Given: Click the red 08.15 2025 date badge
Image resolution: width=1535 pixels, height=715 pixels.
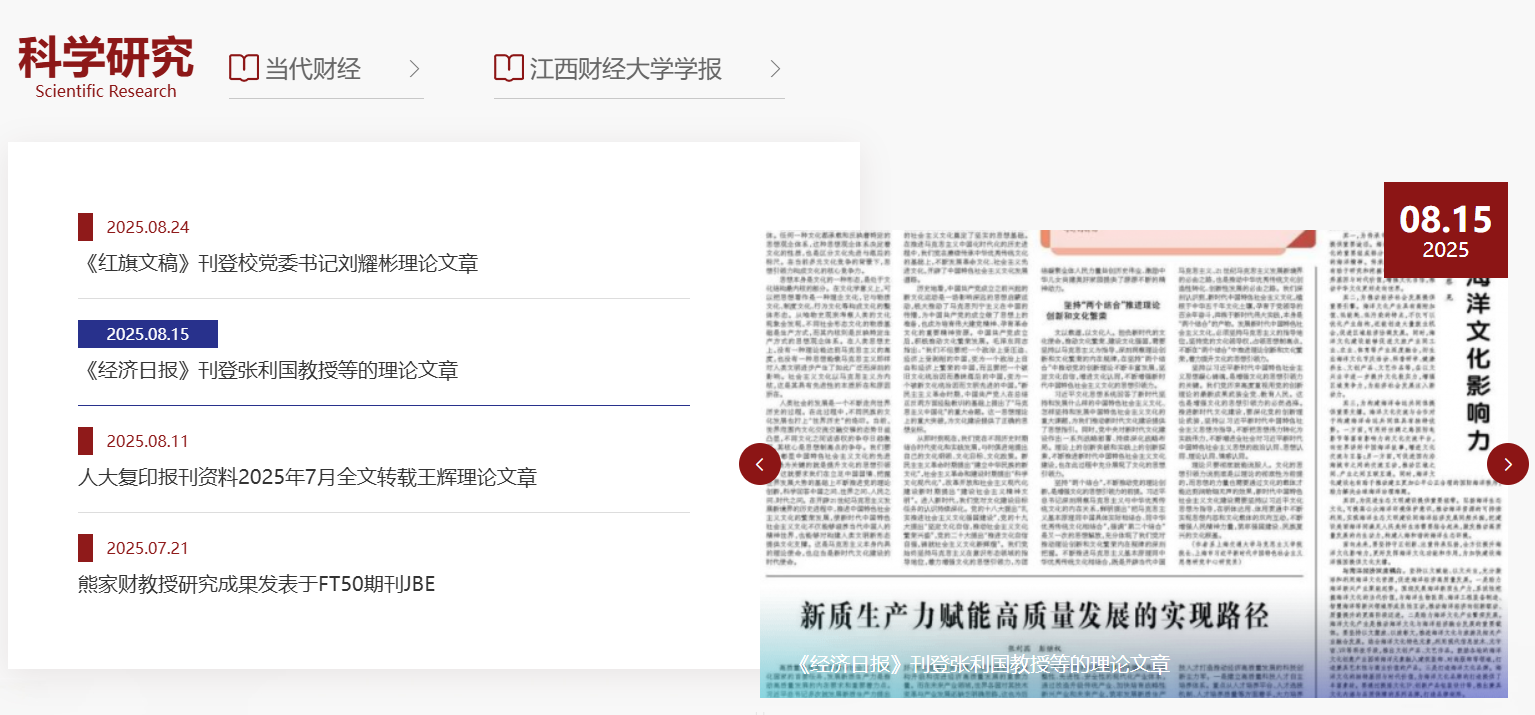Looking at the screenshot, I should tap(1445, 230).
